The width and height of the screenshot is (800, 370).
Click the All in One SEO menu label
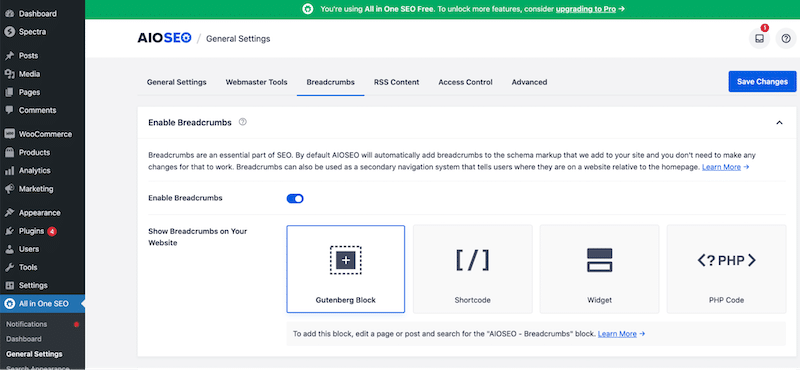click(x=43, y=304)
